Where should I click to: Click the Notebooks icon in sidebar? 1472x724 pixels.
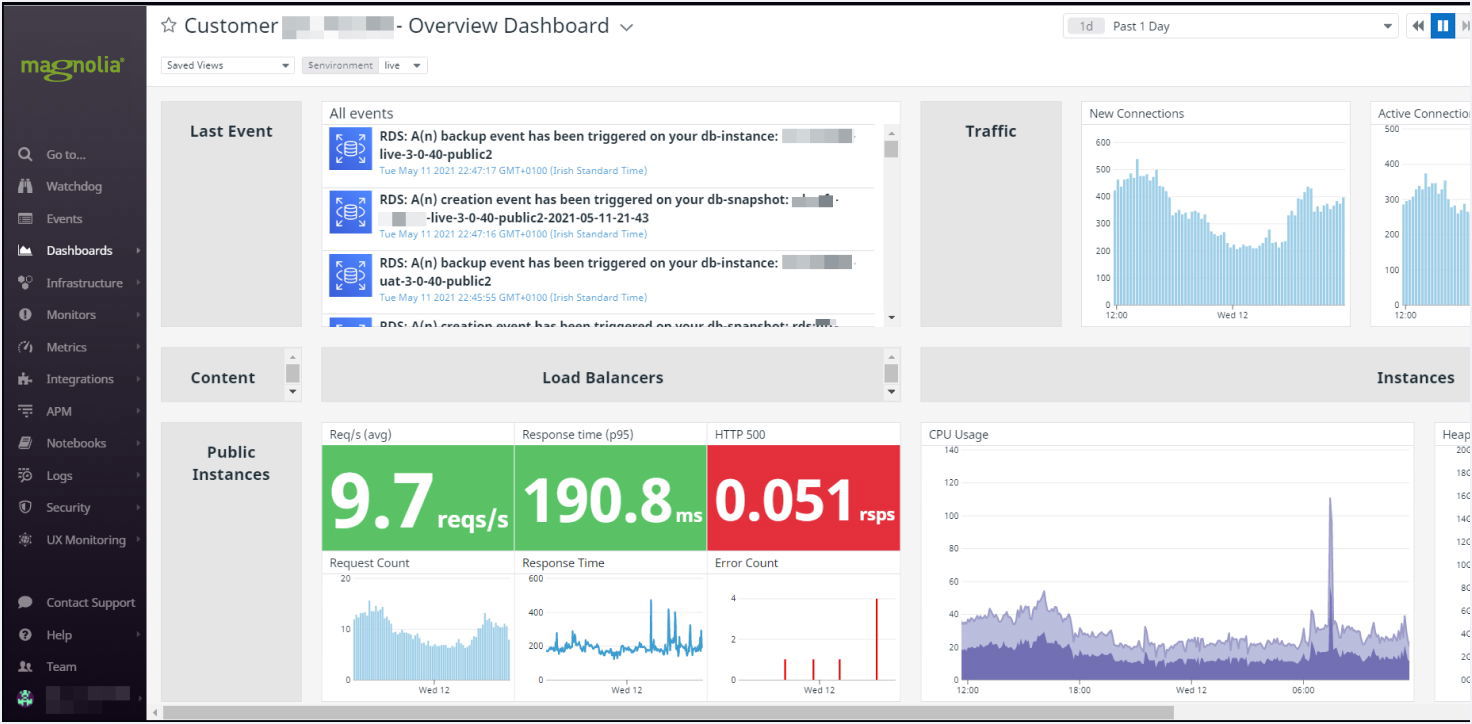coord(26,443)
